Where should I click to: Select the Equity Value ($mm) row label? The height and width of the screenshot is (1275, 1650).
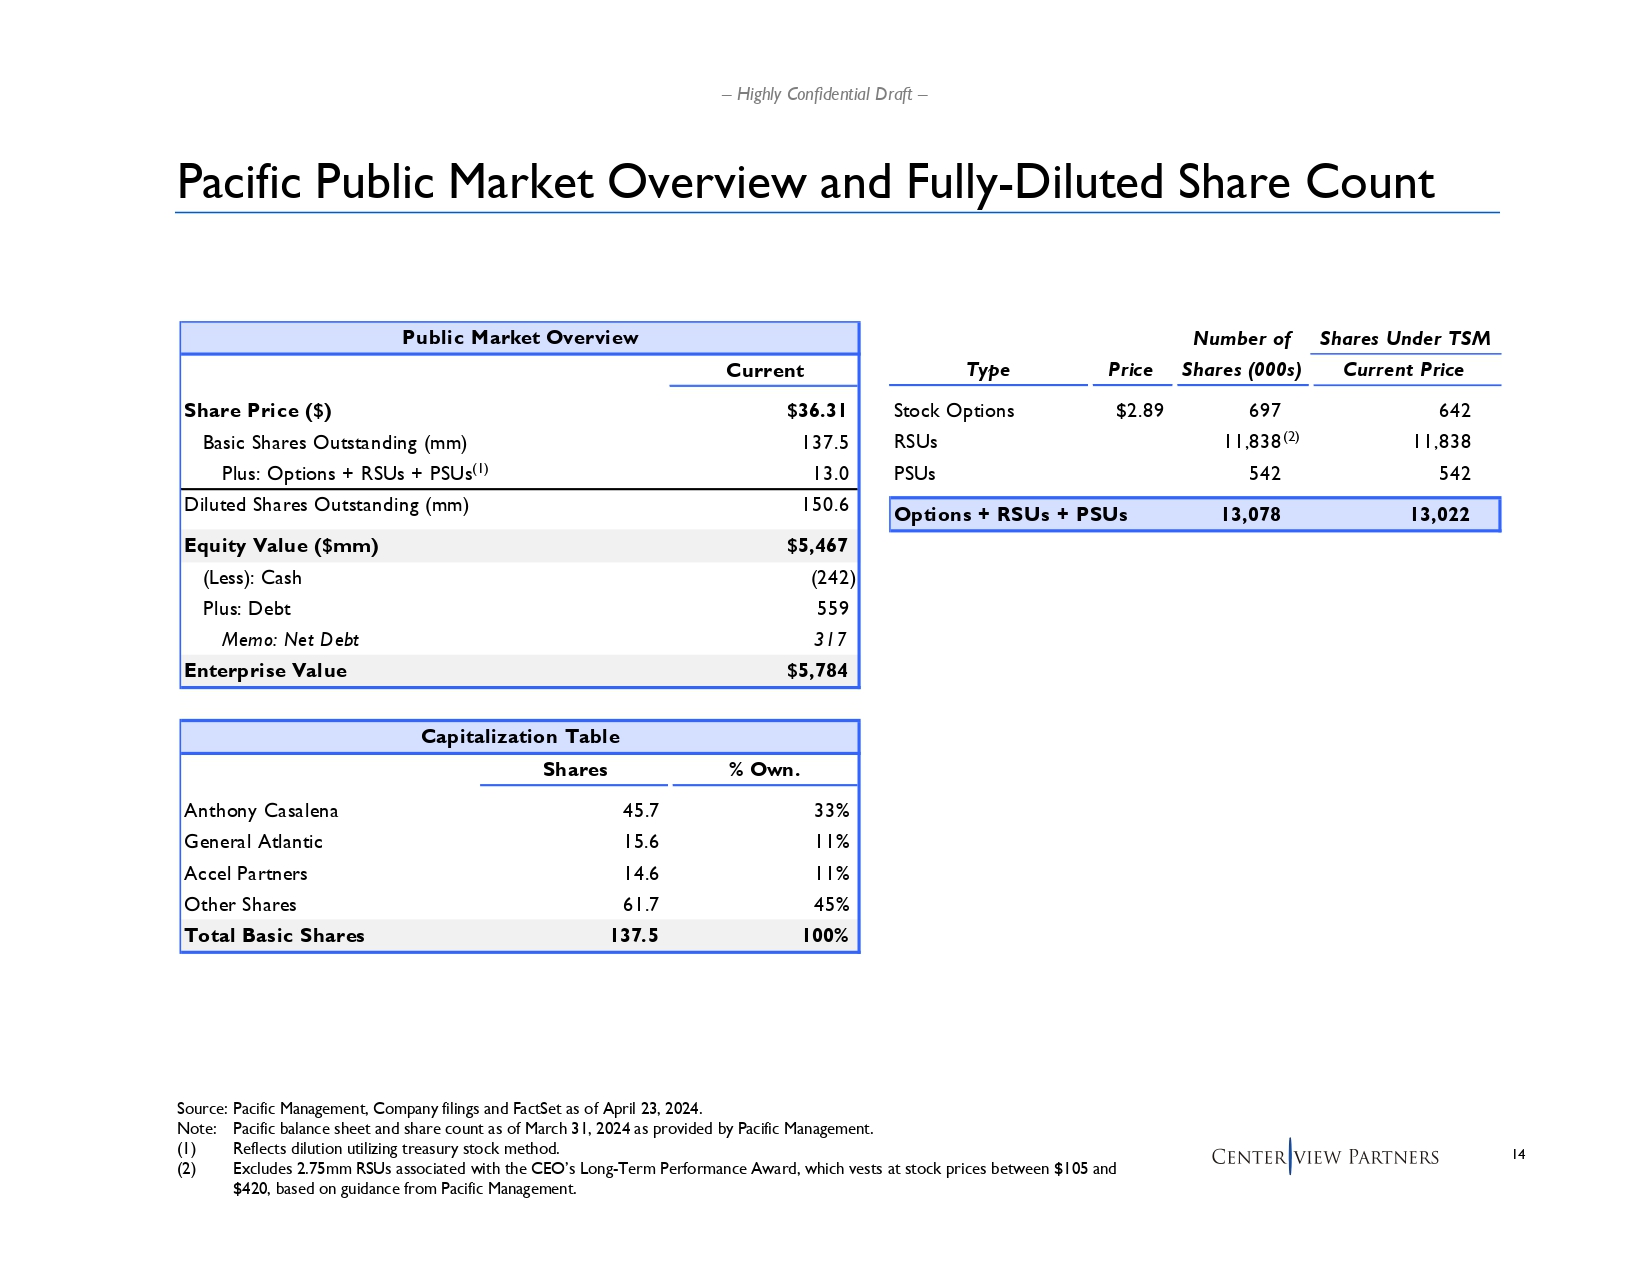[x=281, y=546]
